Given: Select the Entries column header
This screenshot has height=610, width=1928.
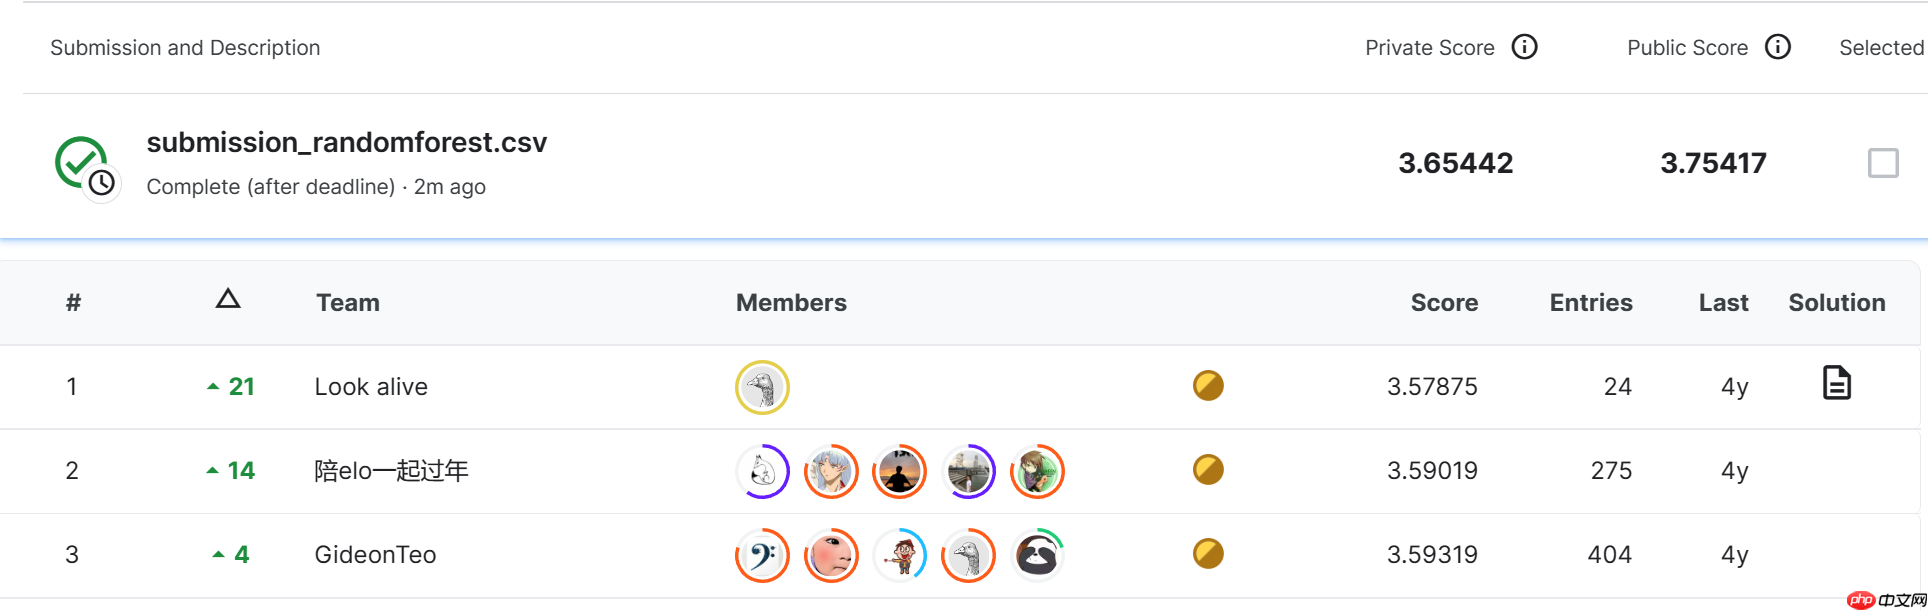Looking at the screenshot, I should [1590, 302].
